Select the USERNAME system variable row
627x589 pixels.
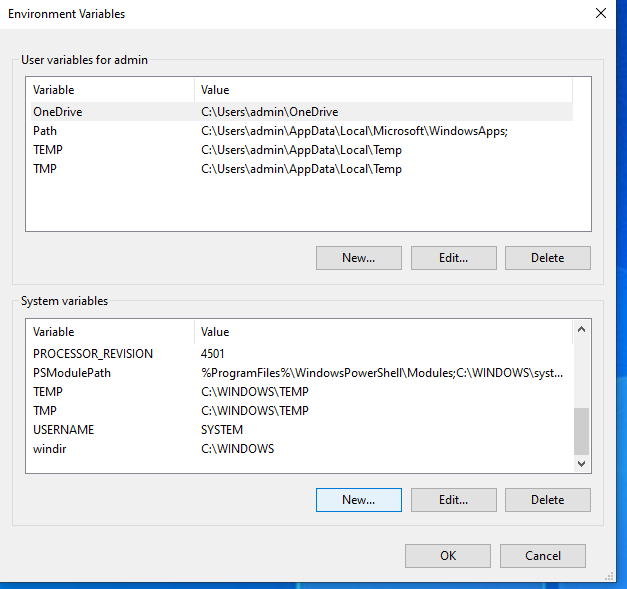point(302,429)
